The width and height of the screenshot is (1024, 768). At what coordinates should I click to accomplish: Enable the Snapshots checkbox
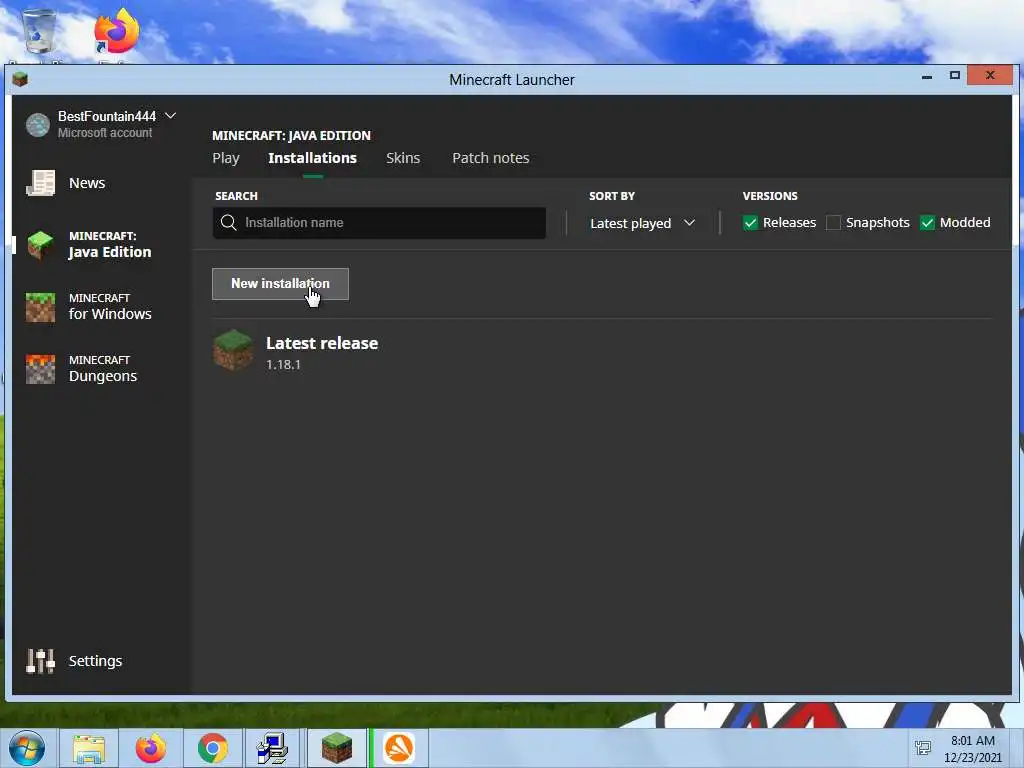coord(833,223)
